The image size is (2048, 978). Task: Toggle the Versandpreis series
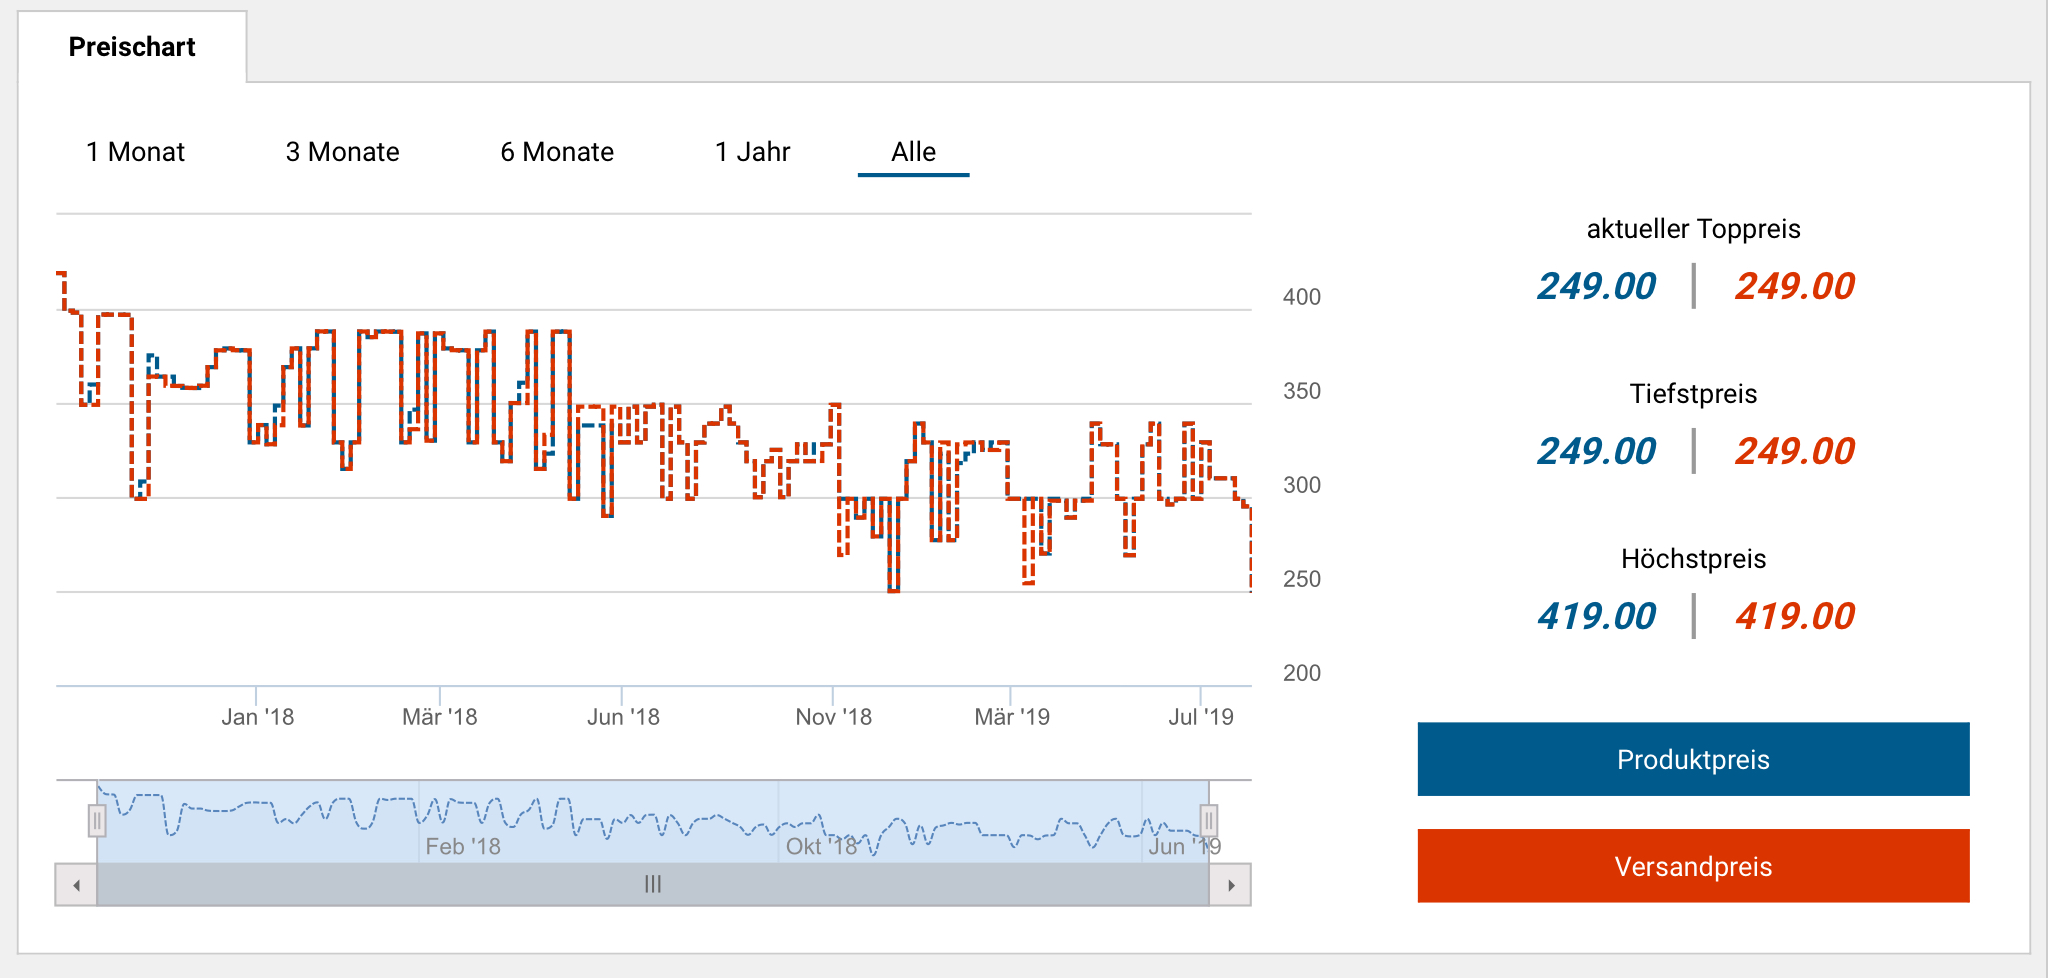(1693, 866)
